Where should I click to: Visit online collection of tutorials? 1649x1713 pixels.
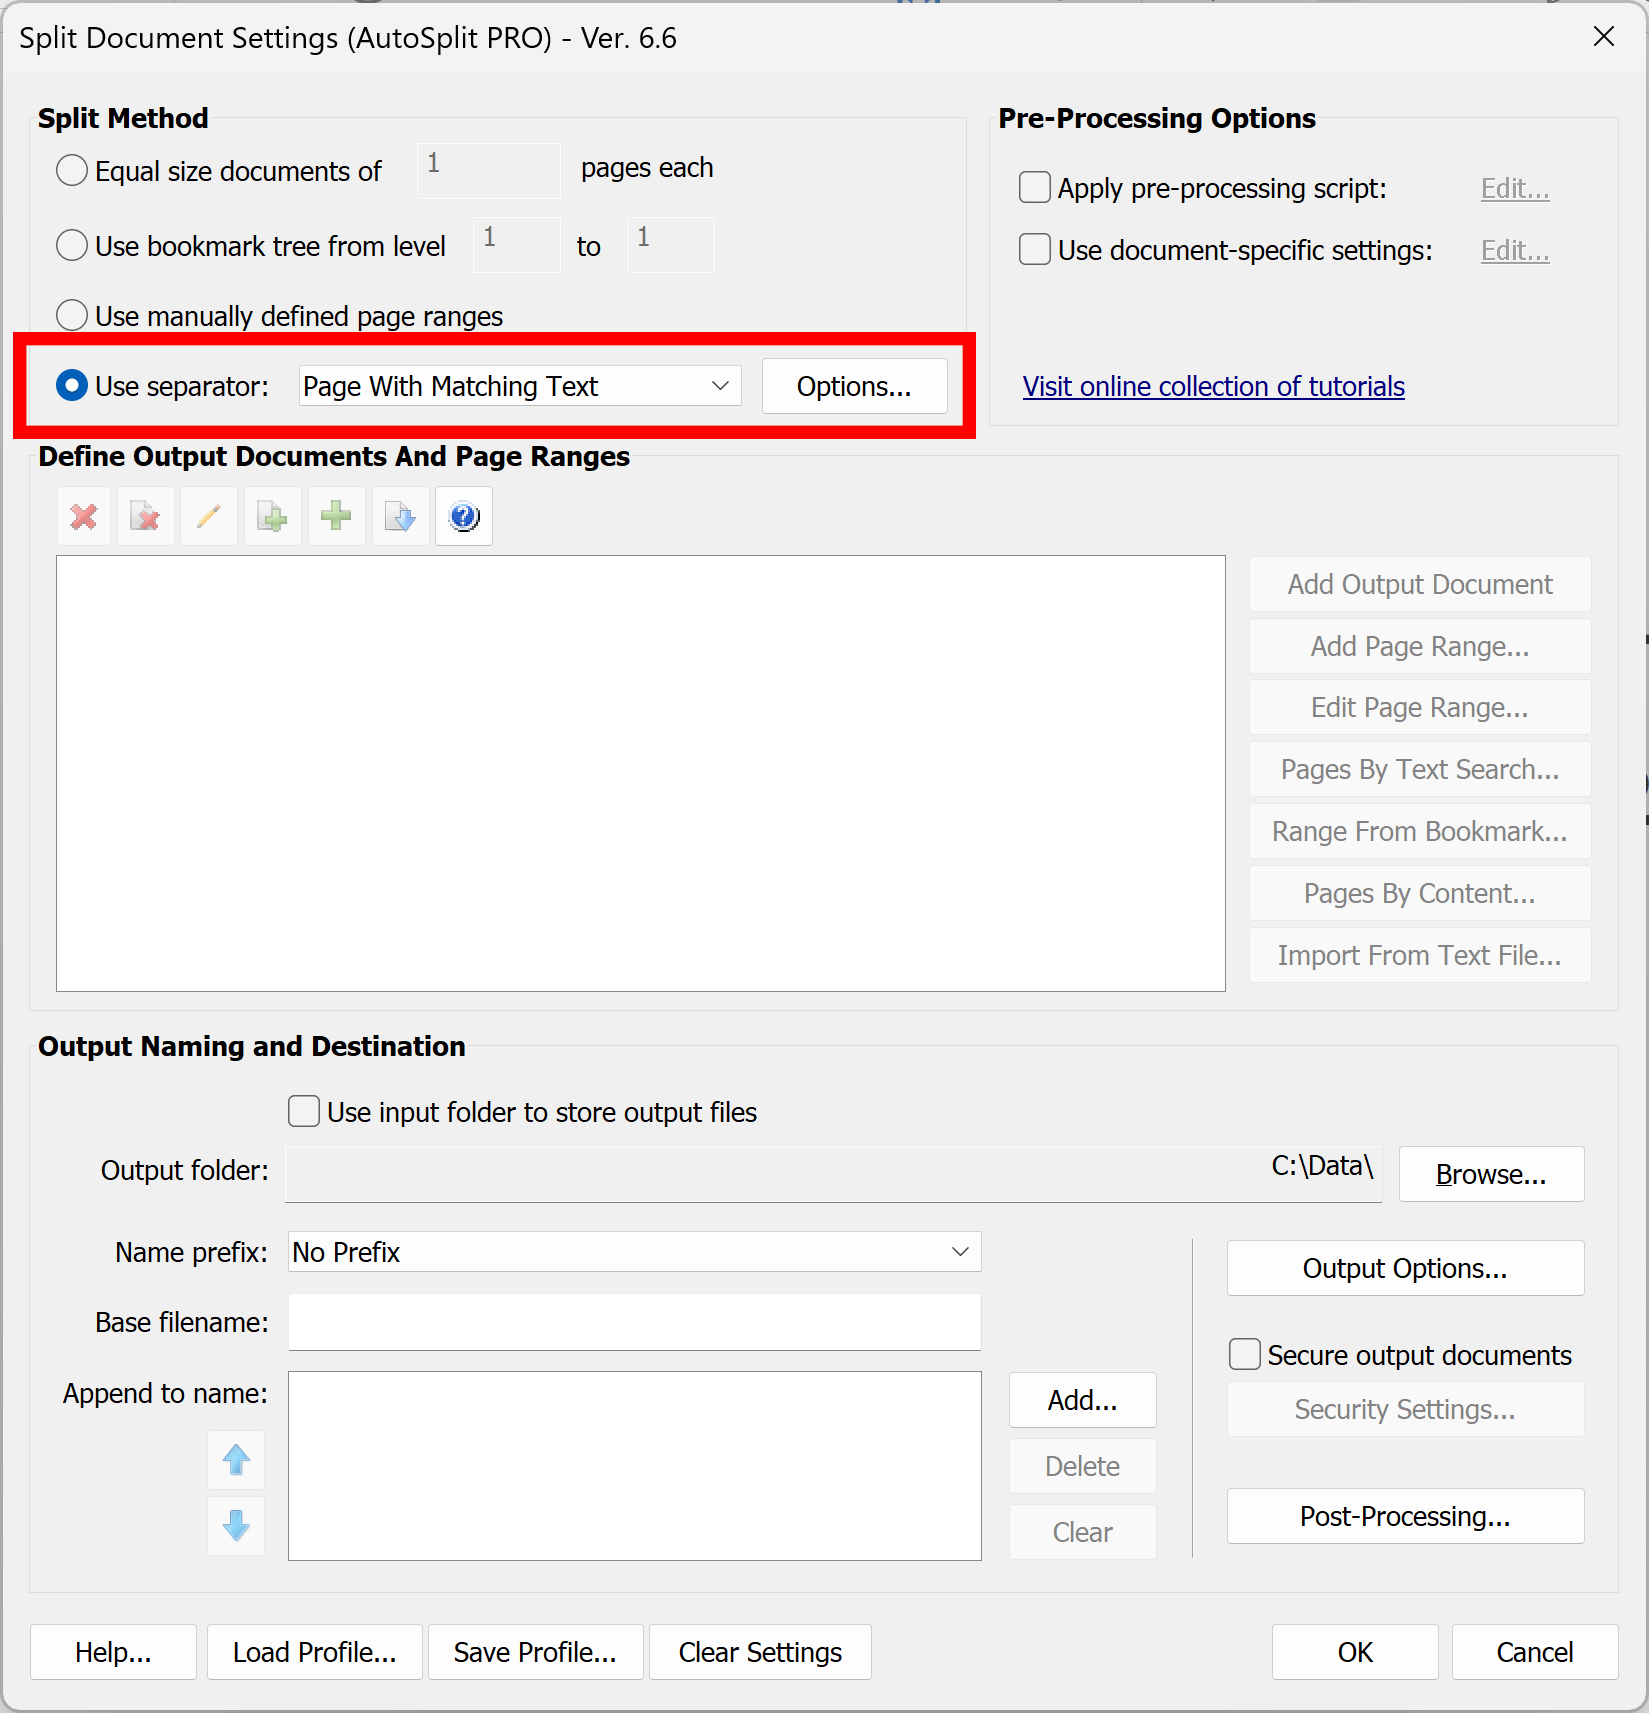[x=1213, y=386]
